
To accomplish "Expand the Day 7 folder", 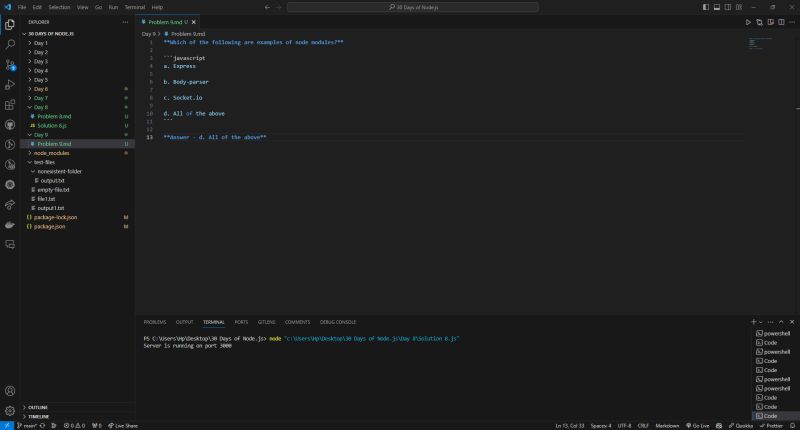I will pos(78,98).
